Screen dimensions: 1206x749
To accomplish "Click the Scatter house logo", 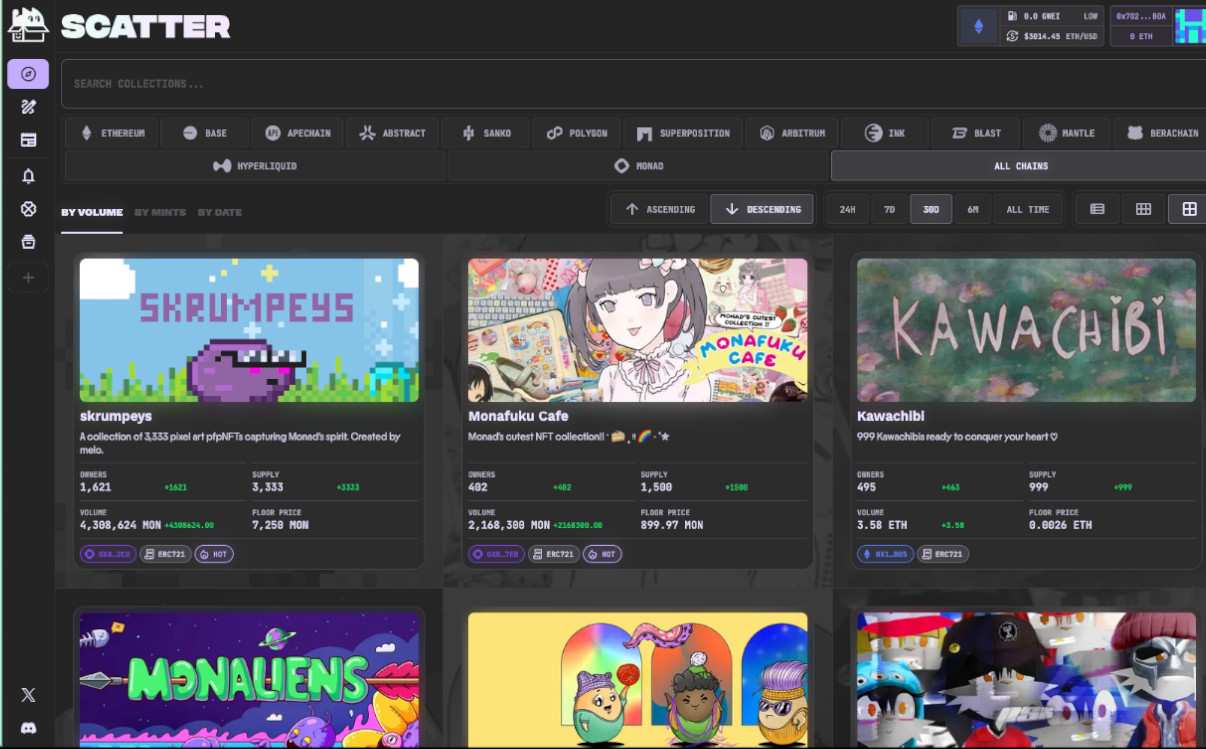I will point(28,26).
